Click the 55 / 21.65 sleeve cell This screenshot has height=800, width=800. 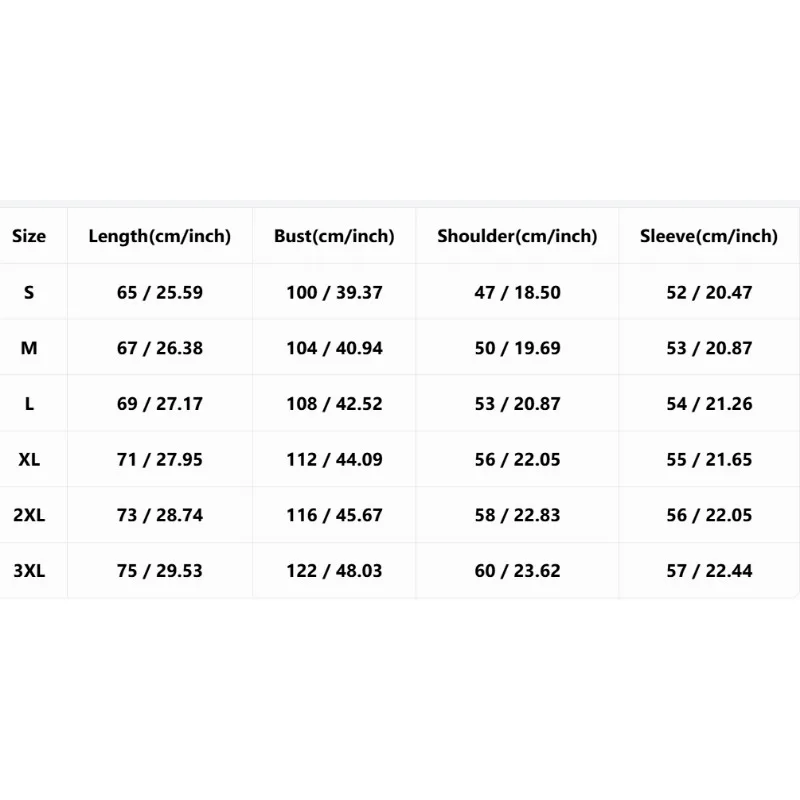point(709,459)
